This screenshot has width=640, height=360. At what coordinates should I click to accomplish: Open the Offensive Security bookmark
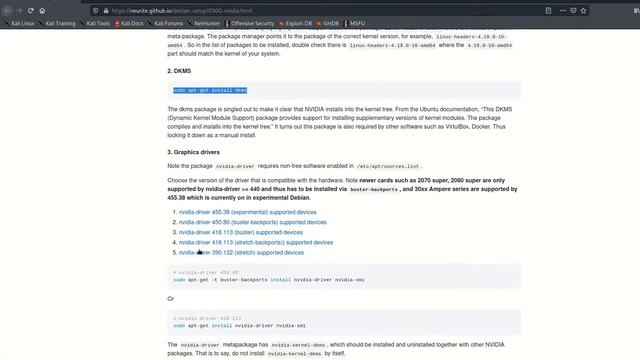(x=250, y=23)
